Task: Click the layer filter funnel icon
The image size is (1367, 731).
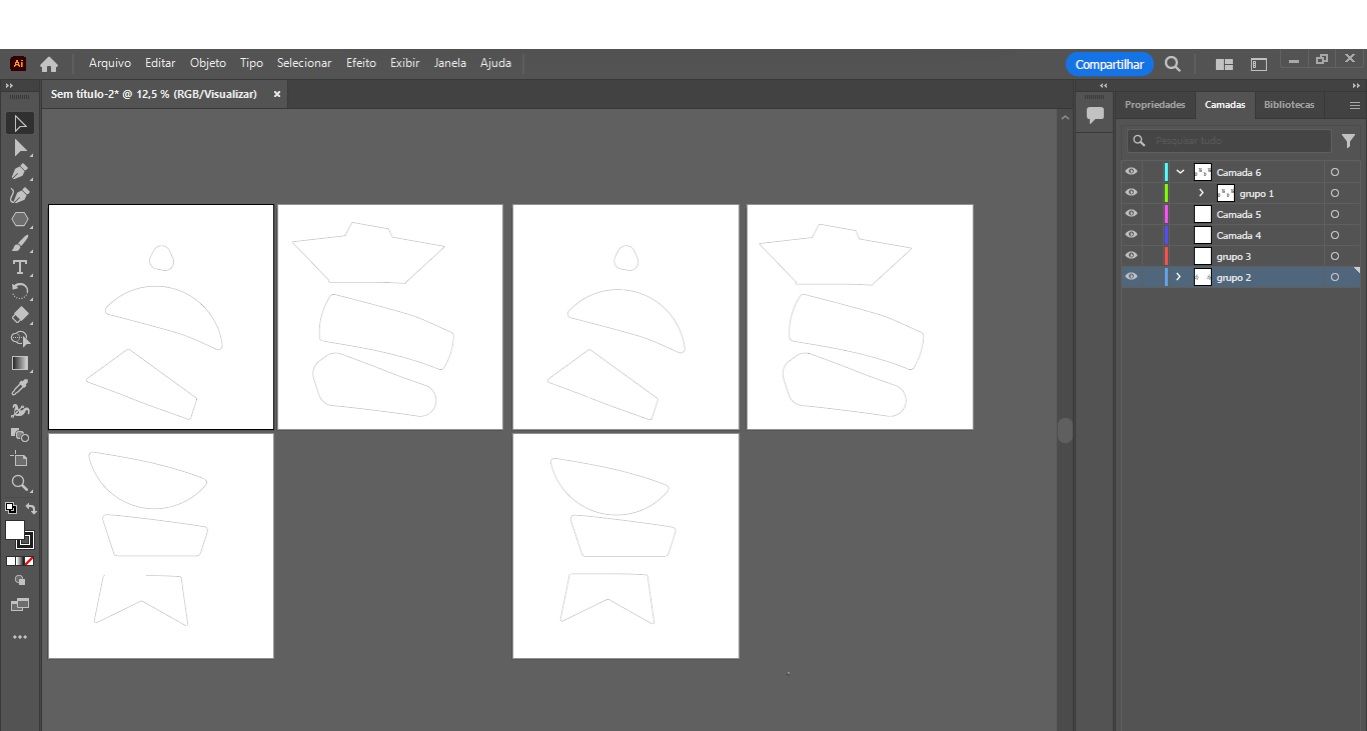Action: pos(1348,141)
